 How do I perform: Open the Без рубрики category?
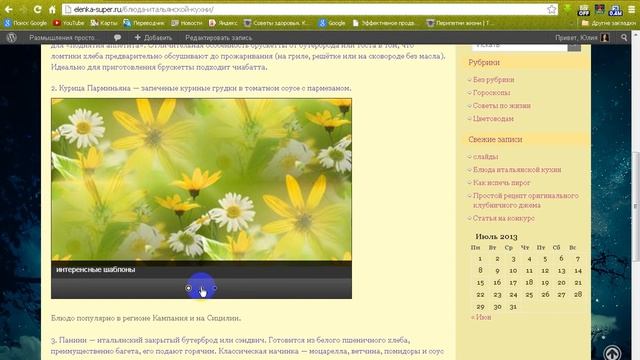click(x=493, y=80)
